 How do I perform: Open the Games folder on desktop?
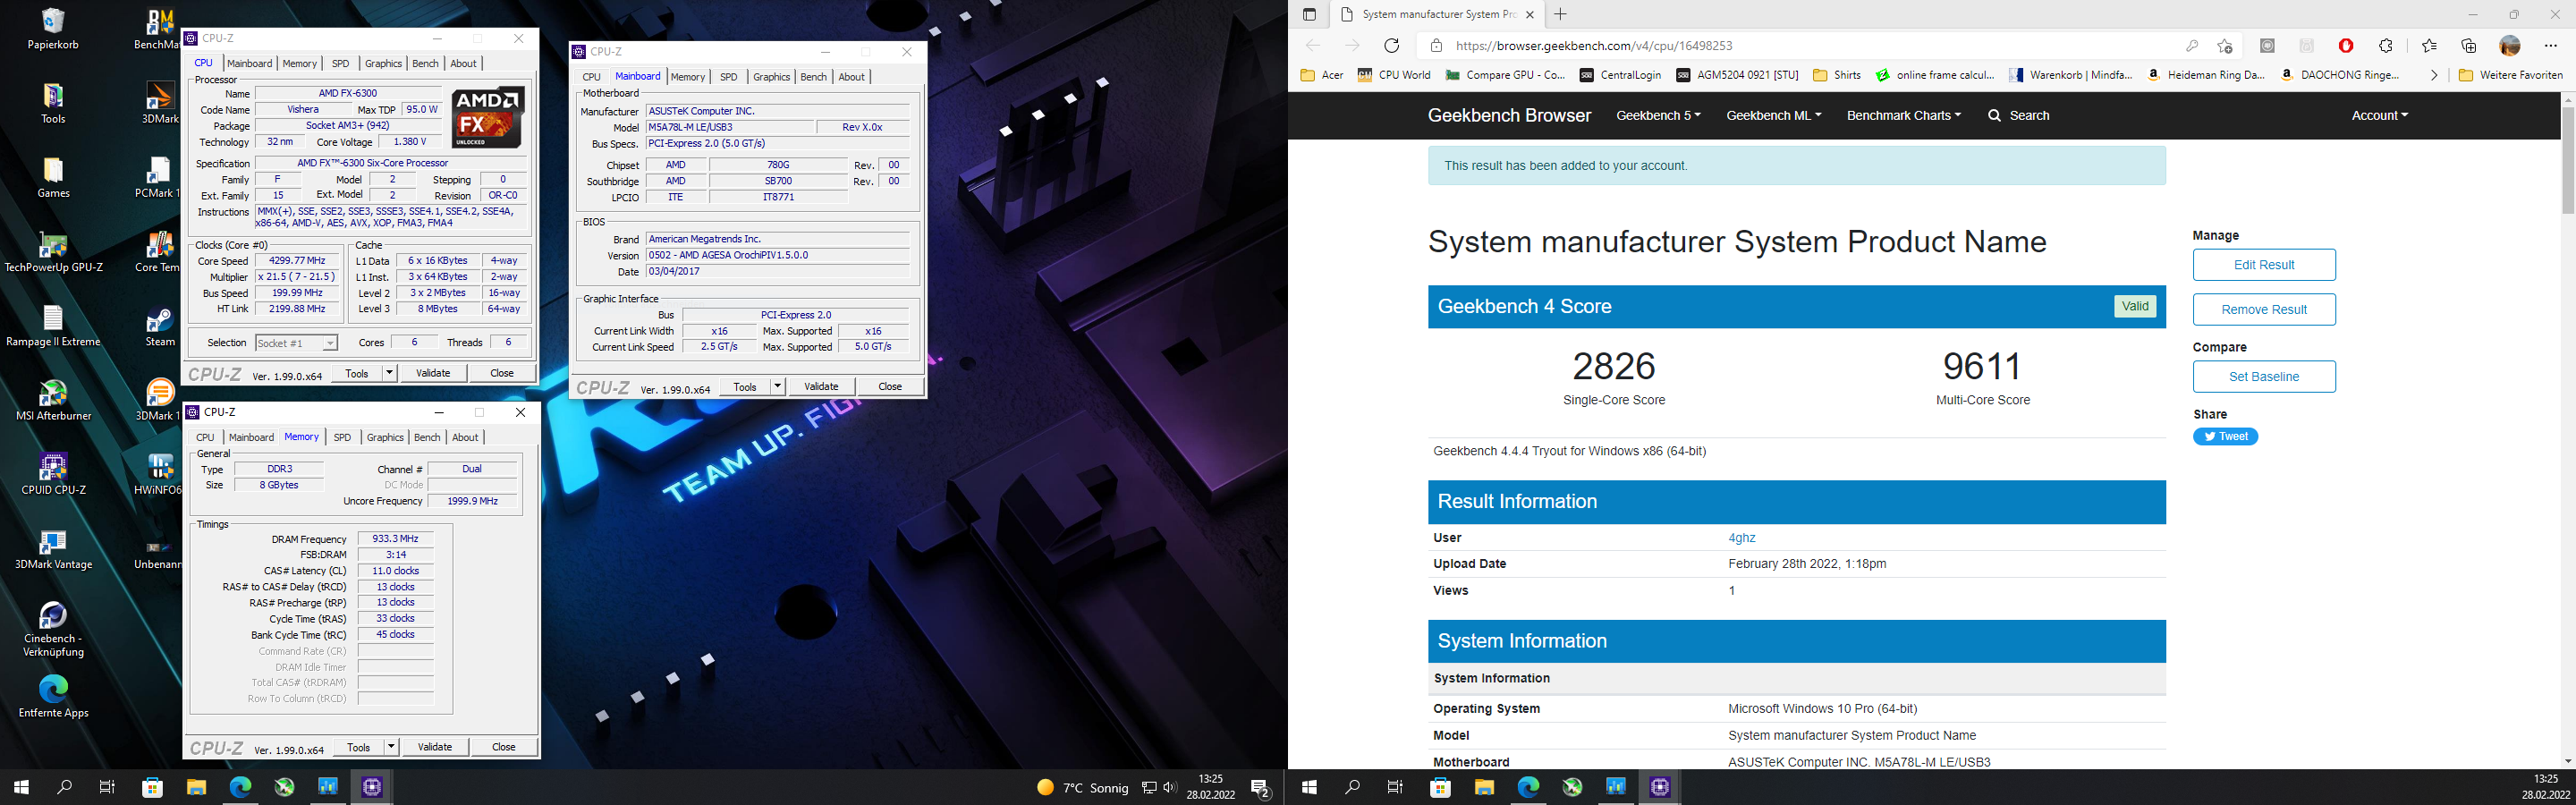pyautogui.click(x=53, y=178)
